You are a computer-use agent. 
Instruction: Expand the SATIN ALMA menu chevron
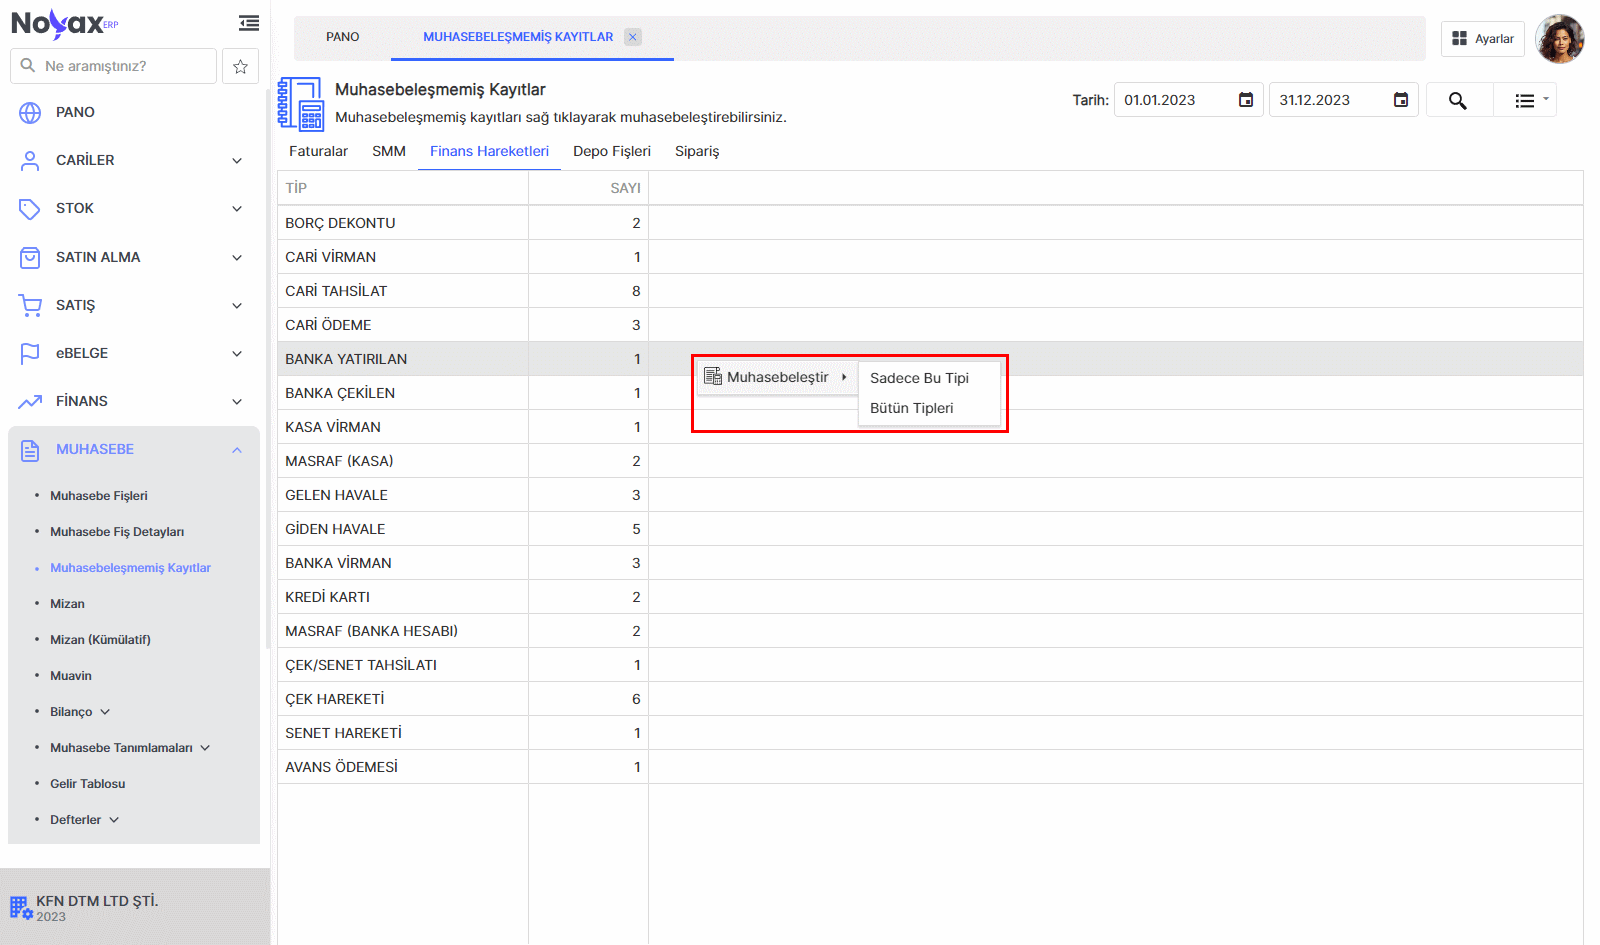click(x=237, y=257)
